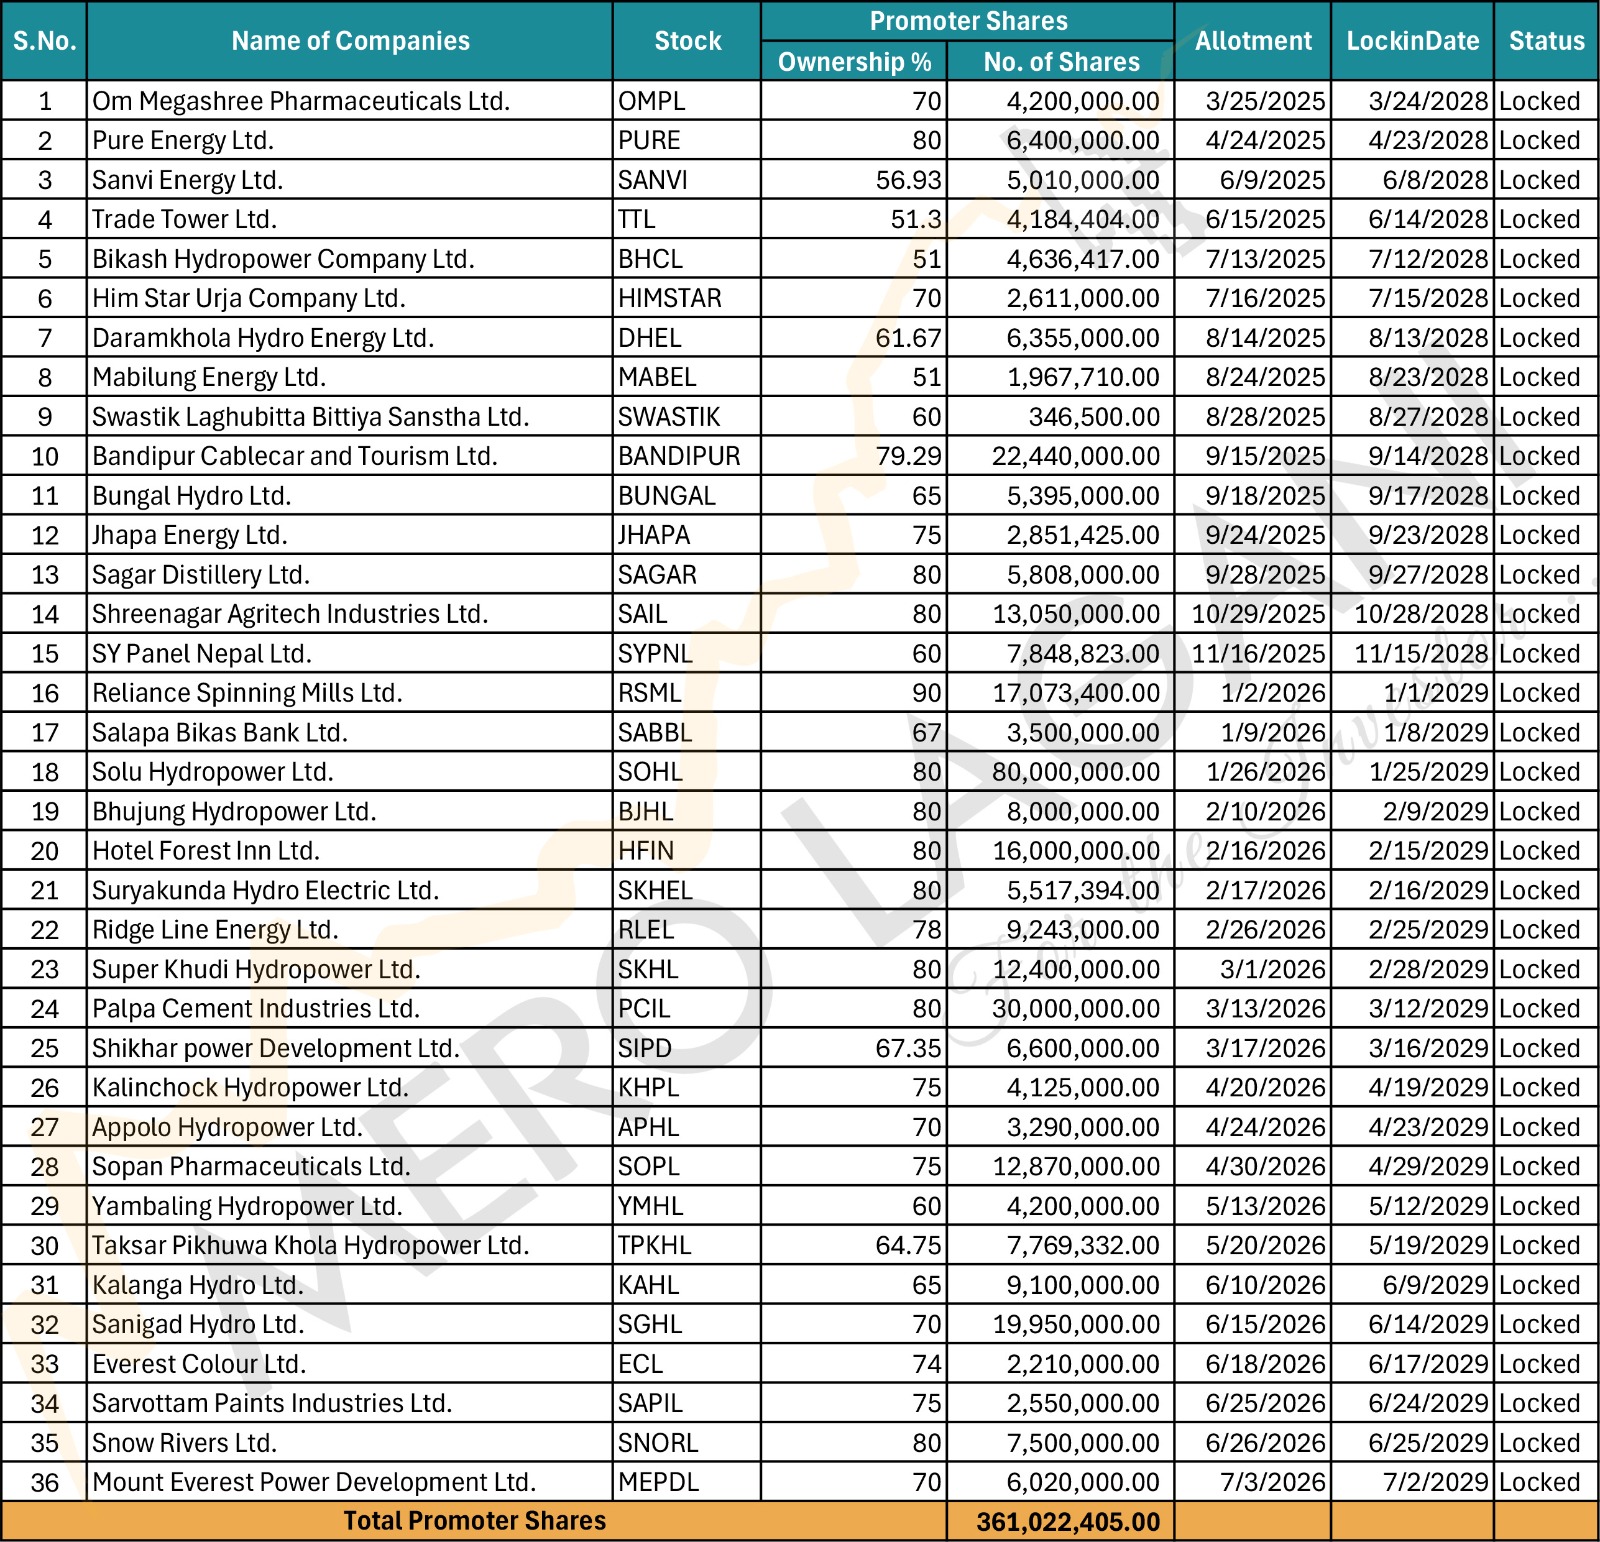Select serial number 36 cell
This screenshot has height=1542, width=1600.
pos(45,1482)
